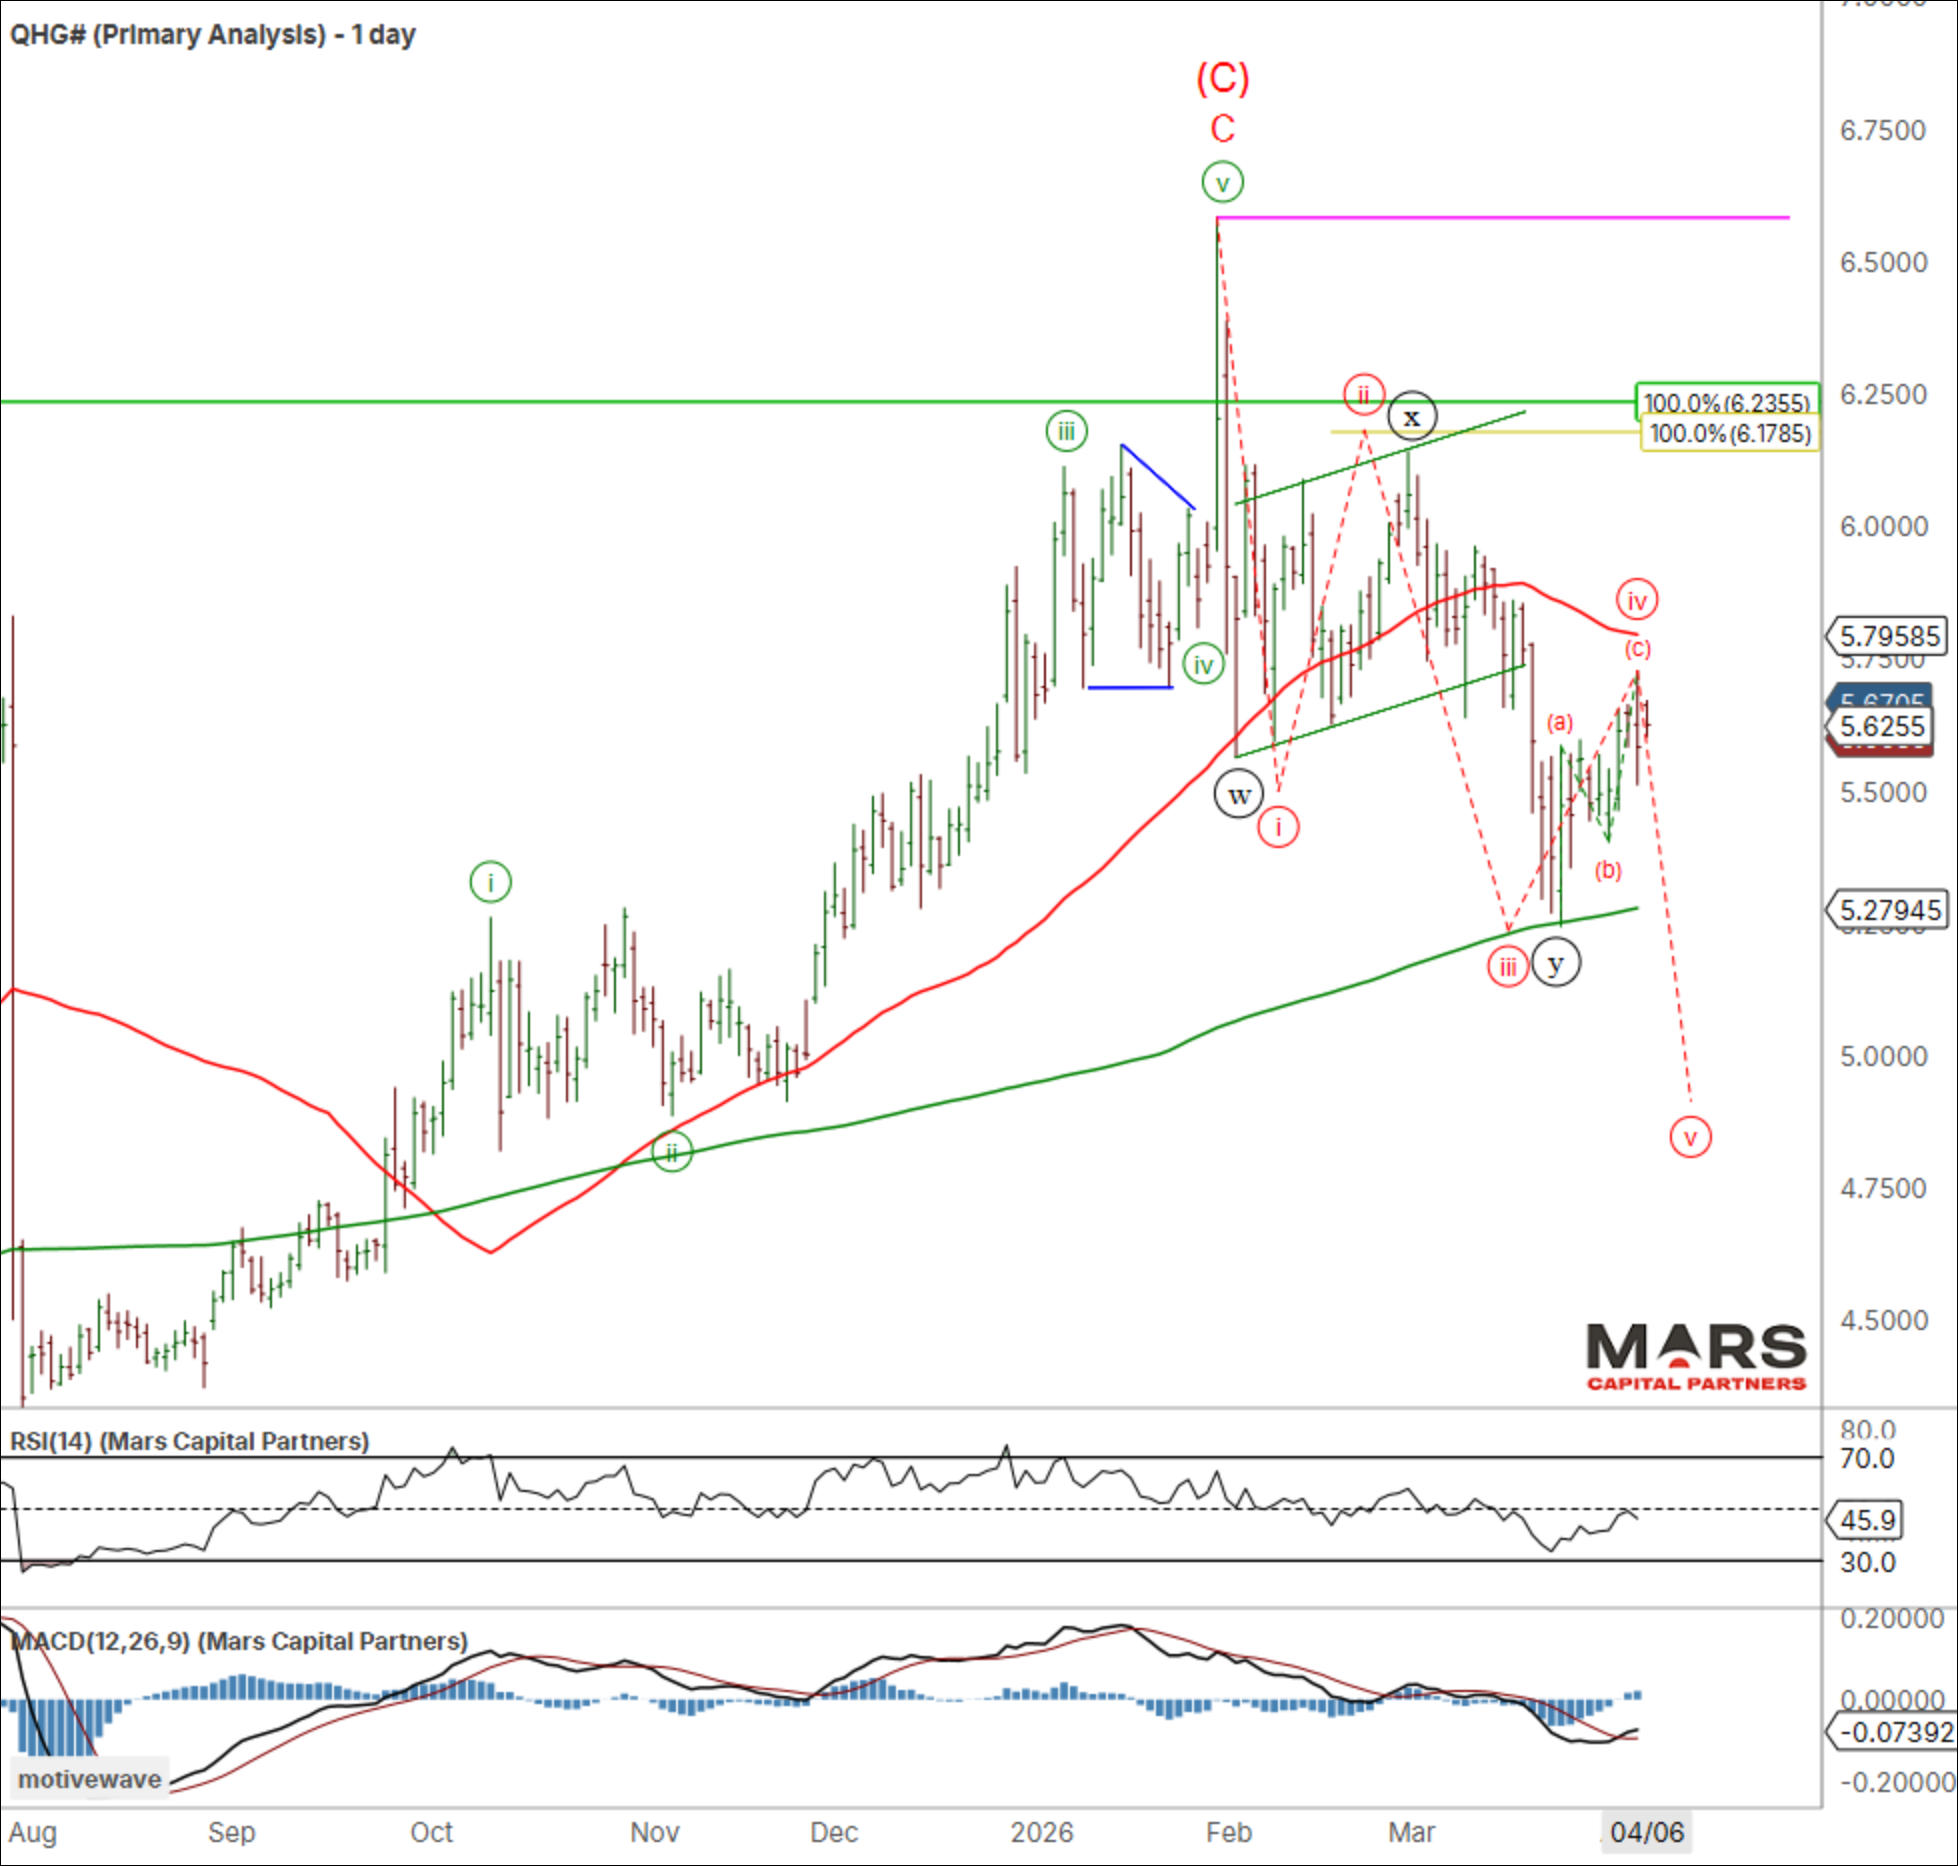Select the 45.9 RSI value tag

[x=1866, y=1520]
